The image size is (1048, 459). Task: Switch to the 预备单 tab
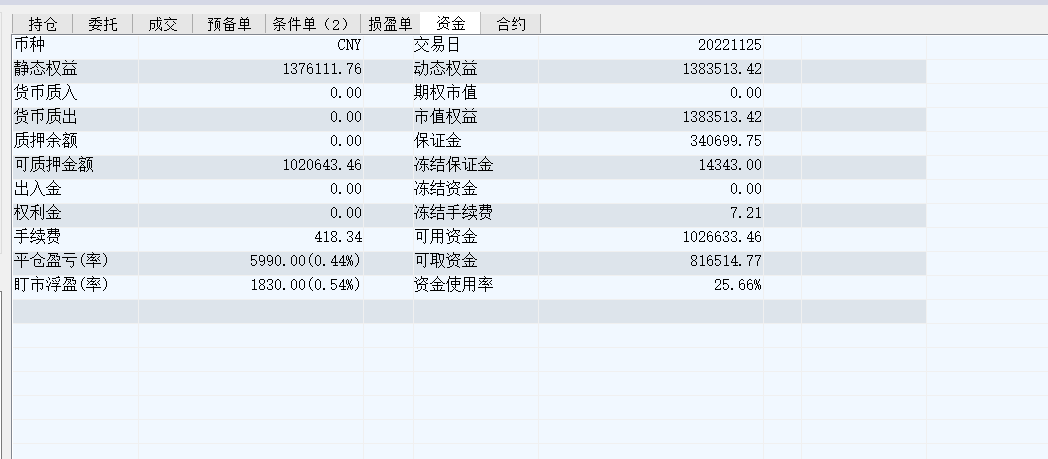click(x=229, y=24)
